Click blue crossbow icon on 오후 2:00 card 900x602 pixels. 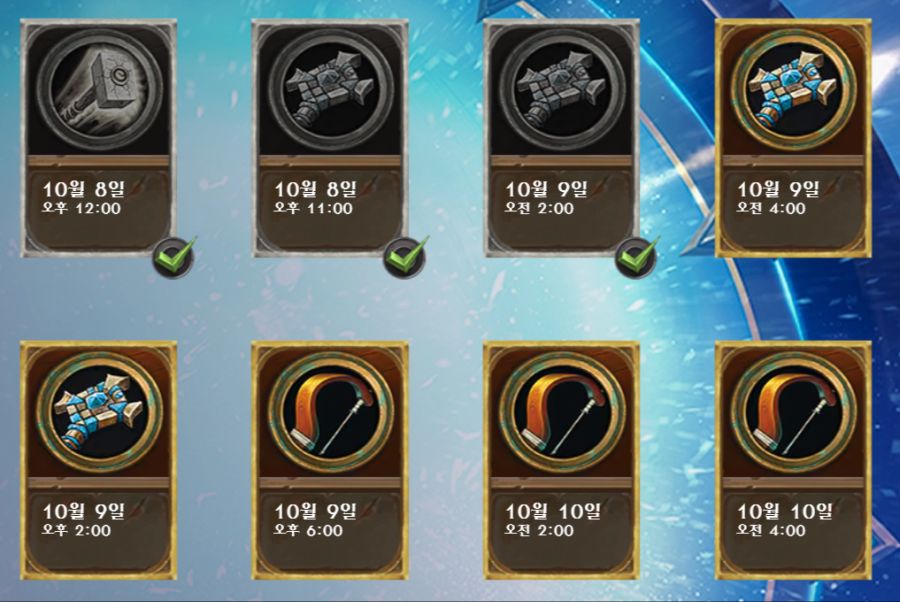coord(99,411)
